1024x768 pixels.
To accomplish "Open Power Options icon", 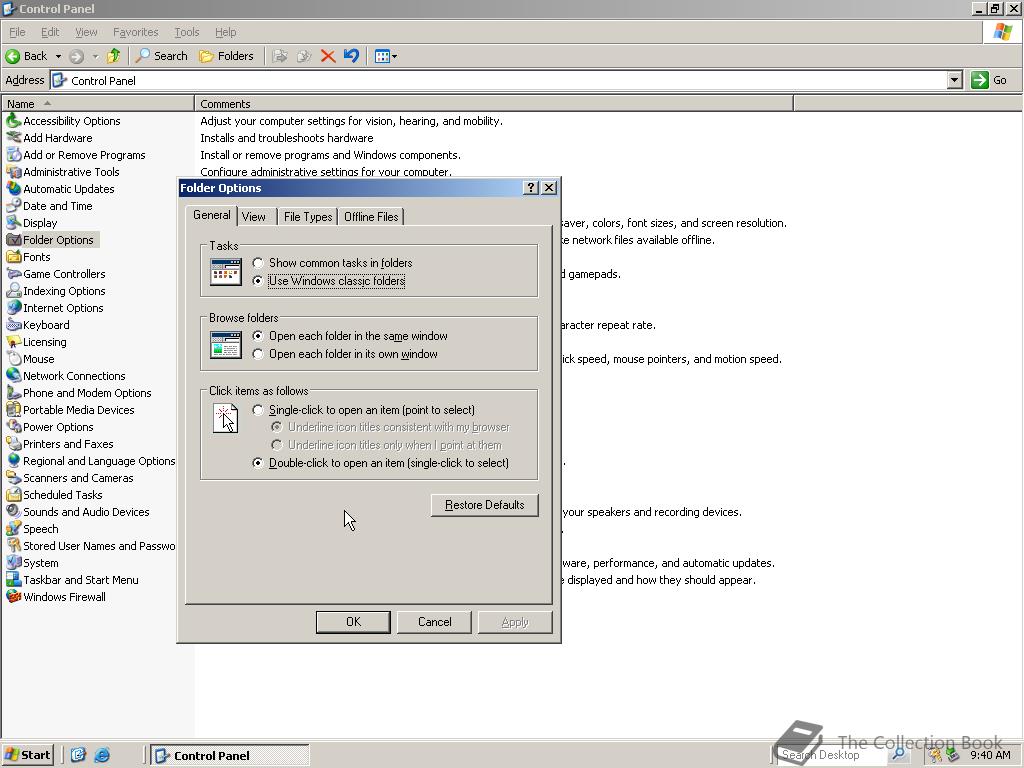I will coord(14,426).
